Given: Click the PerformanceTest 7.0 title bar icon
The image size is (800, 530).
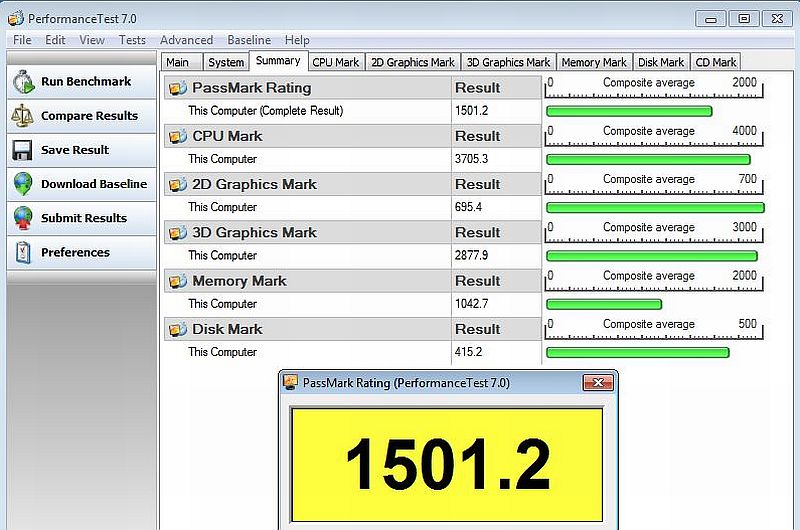Looking at the screenshot, I should [15, 18].
